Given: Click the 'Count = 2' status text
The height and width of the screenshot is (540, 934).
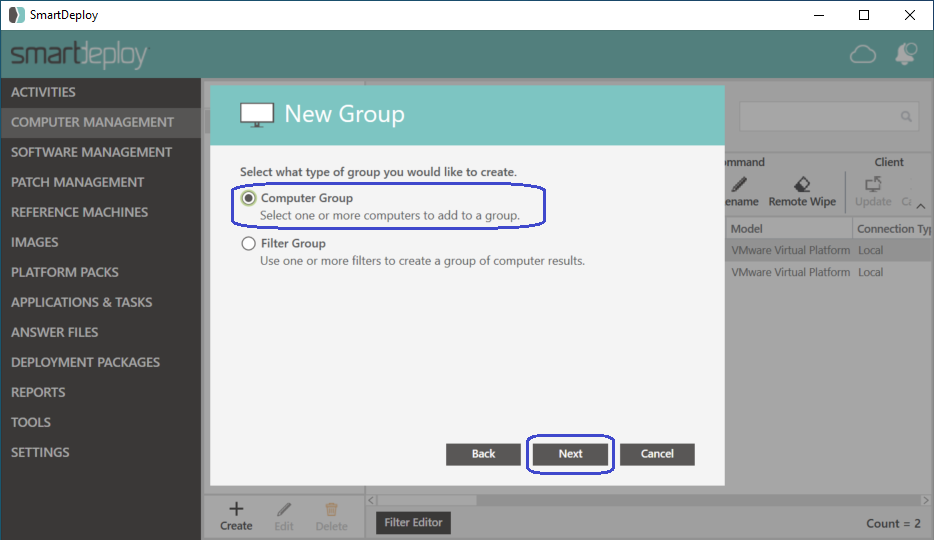Looking at the screenshot, I should click(893, 523).
